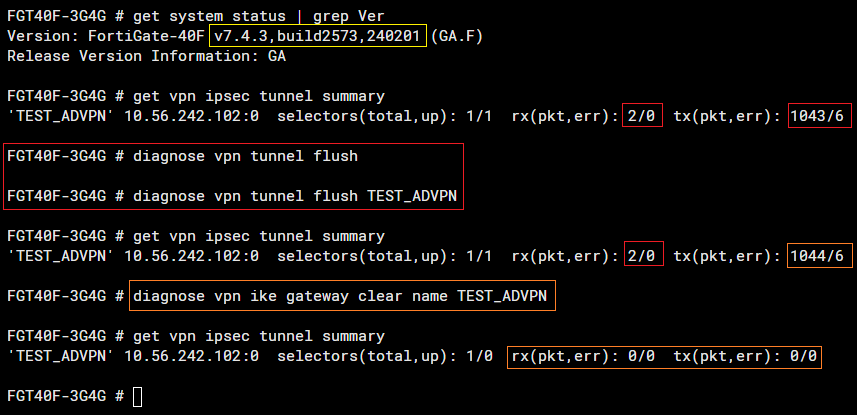This screenshot has width=857, height=416.
Task: Click the 'Version: FortiGate-40F' text
Action: (x=105, y=36)
